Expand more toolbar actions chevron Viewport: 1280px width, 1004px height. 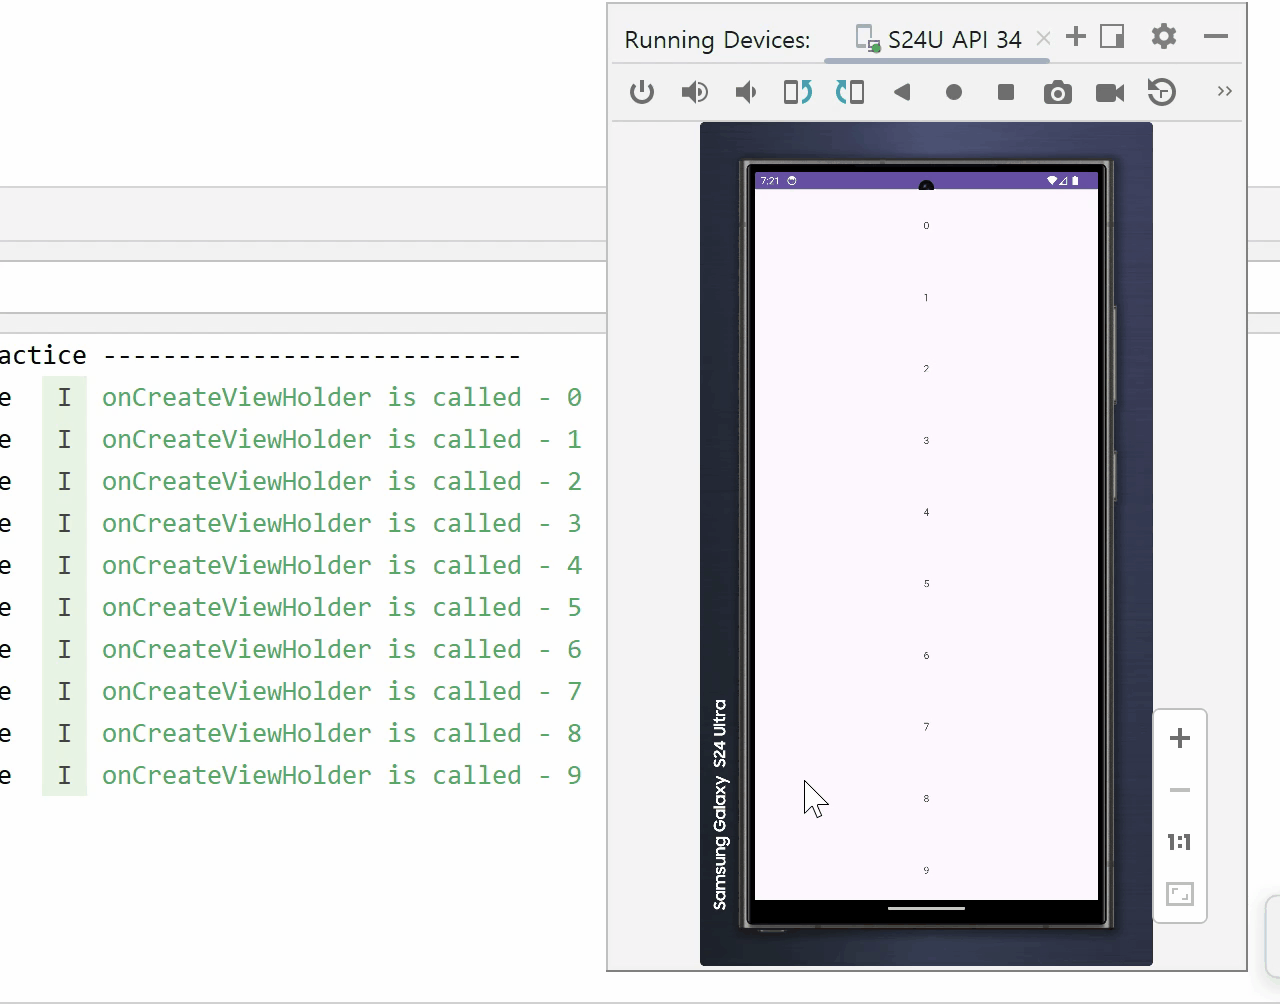click(x=1225, y=91)
